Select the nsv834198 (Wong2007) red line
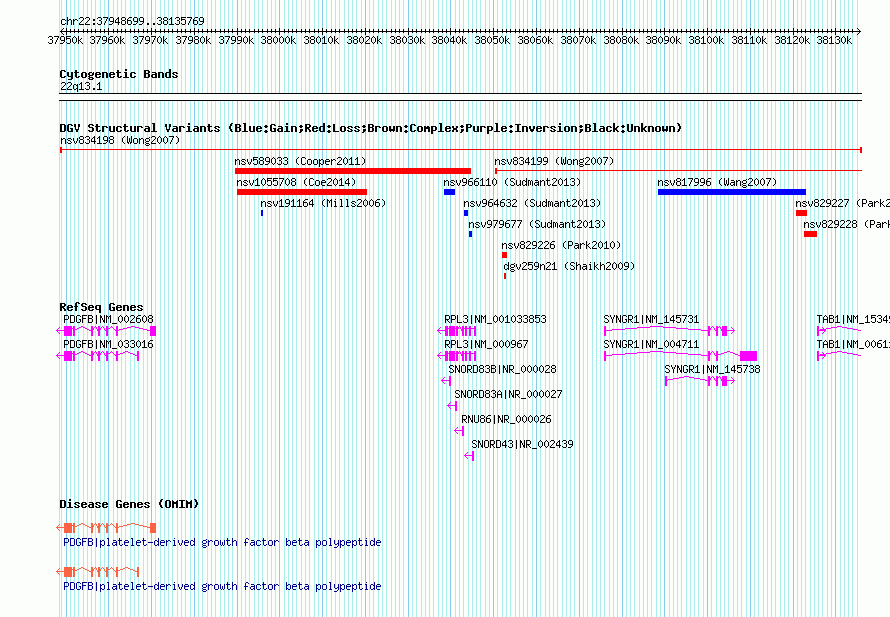Viewport: 890px width, 617px height. [461, 150]
